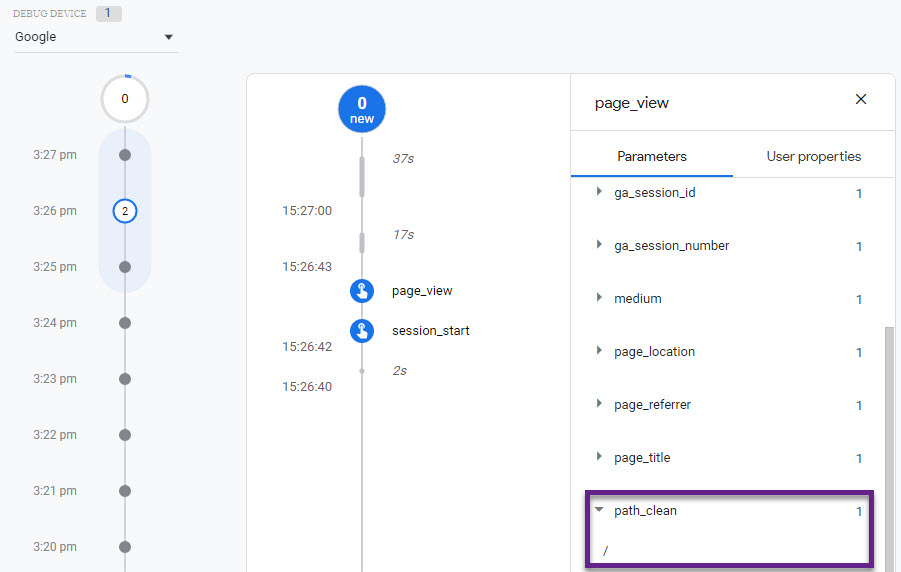
Task: Open the Debug Device dropdown showing Google
Action: (95, 37)
